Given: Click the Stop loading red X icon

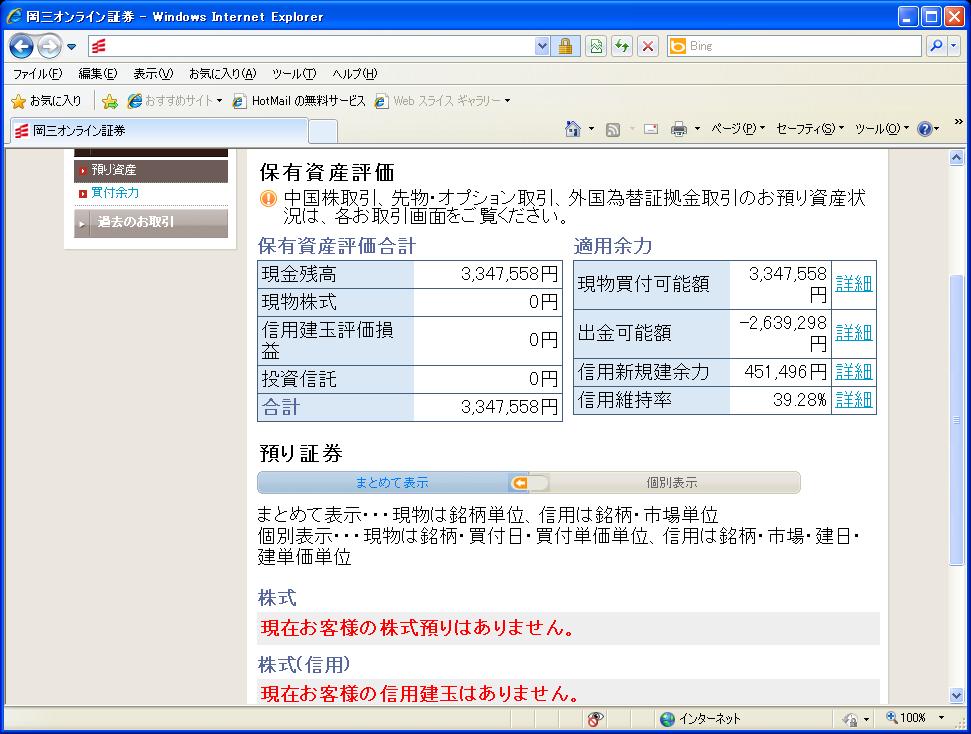Looking at the screenshot, I should pyautogui.click(x=648, y=46).
